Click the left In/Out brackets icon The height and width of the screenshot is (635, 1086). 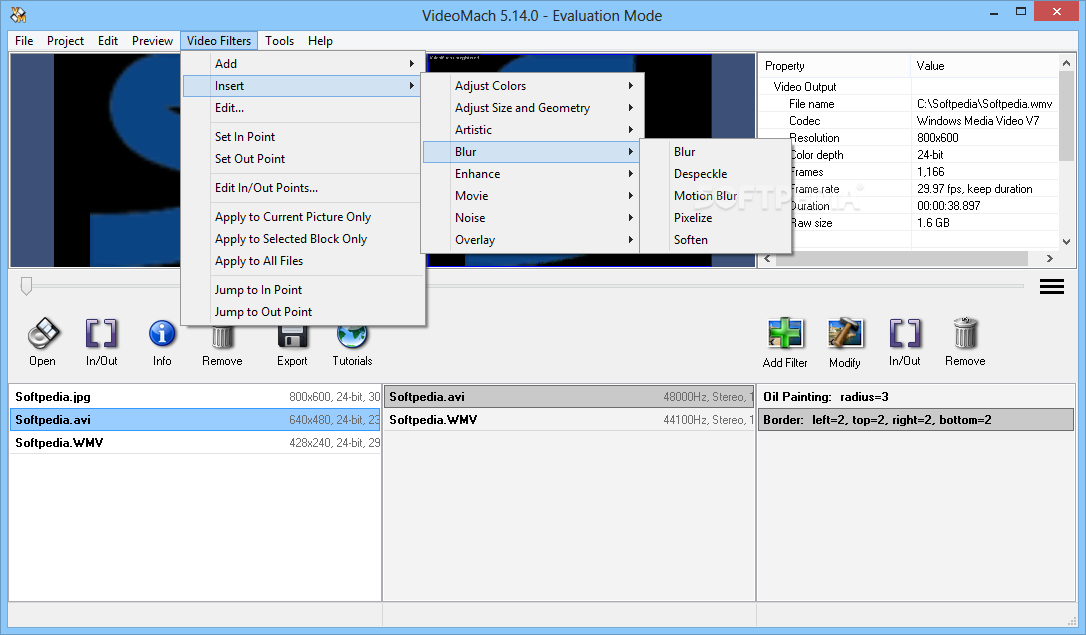point(101,334)
